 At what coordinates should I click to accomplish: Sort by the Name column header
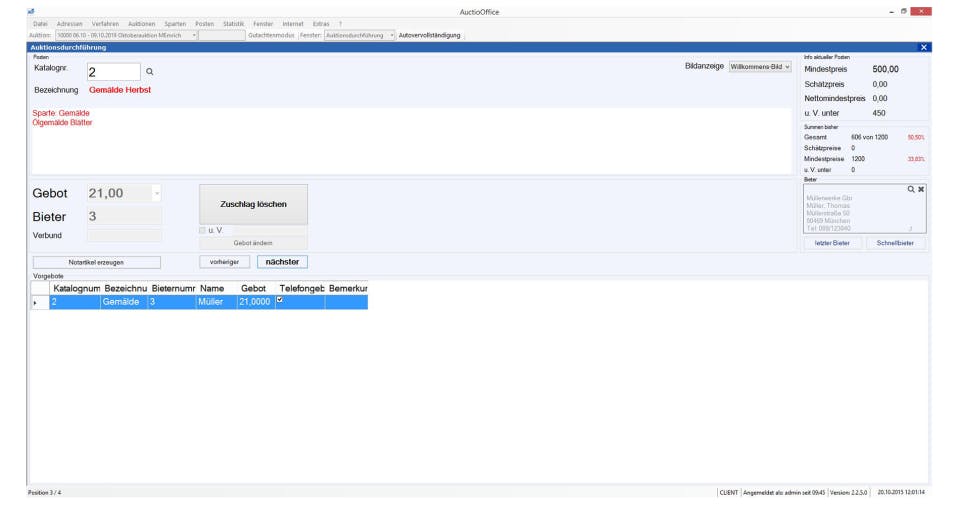pos(217,288)
